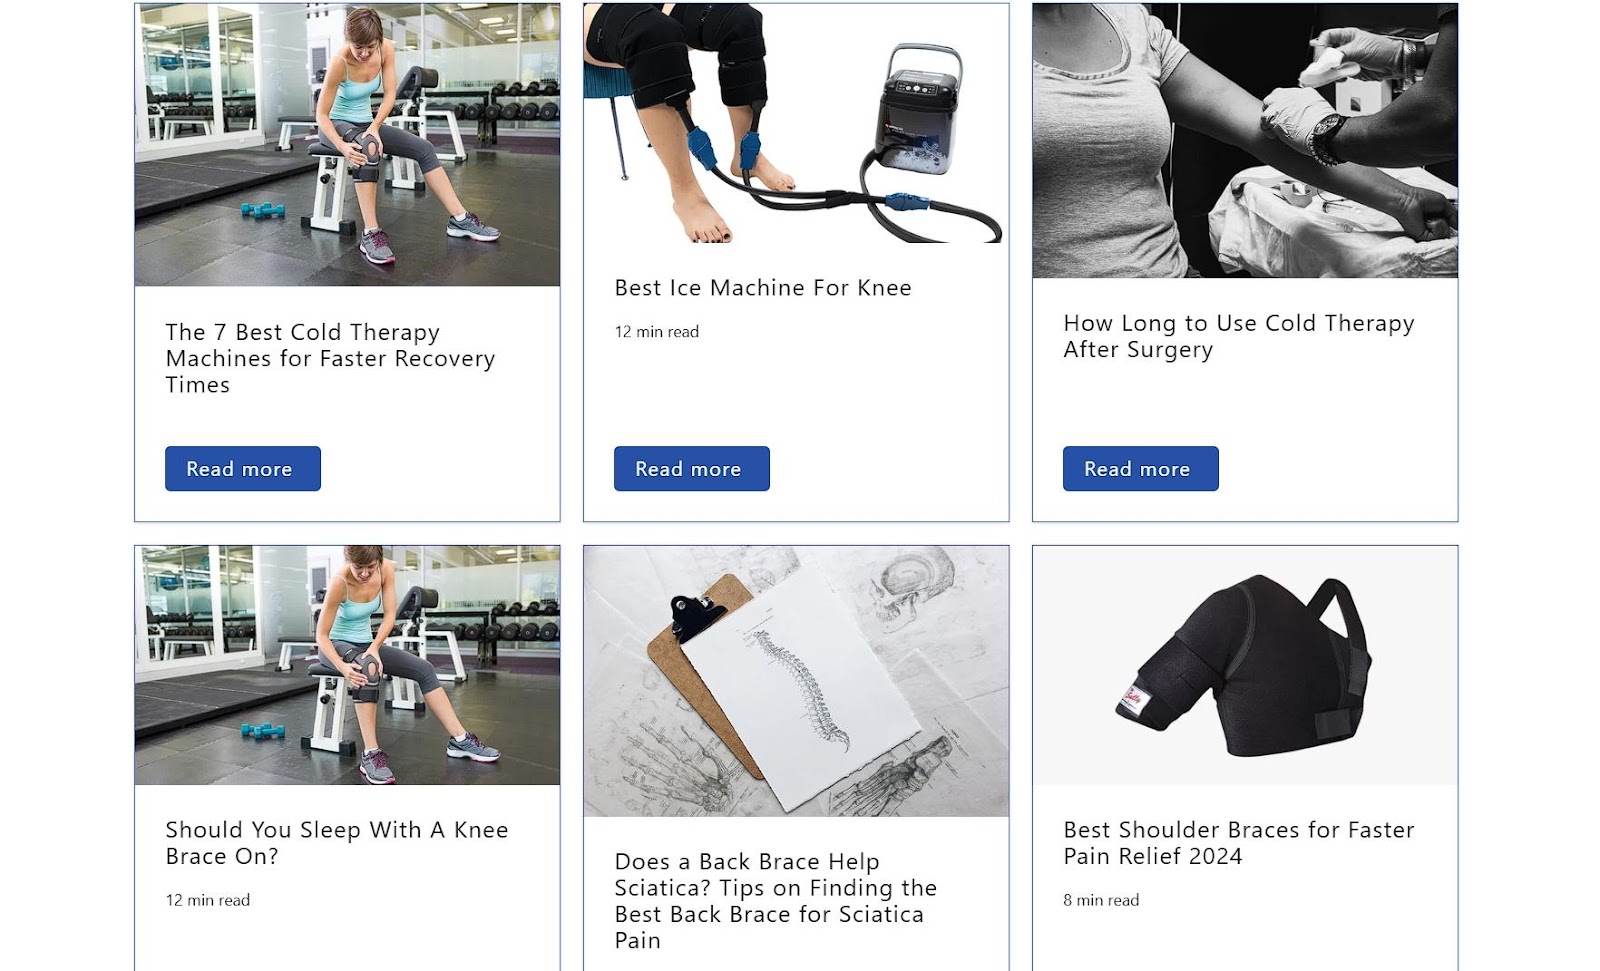The height and width of the screenshot is (971, 1600).
Task: Click Read more under Cold Therapy After Surgery
Action: [1140, 468]
